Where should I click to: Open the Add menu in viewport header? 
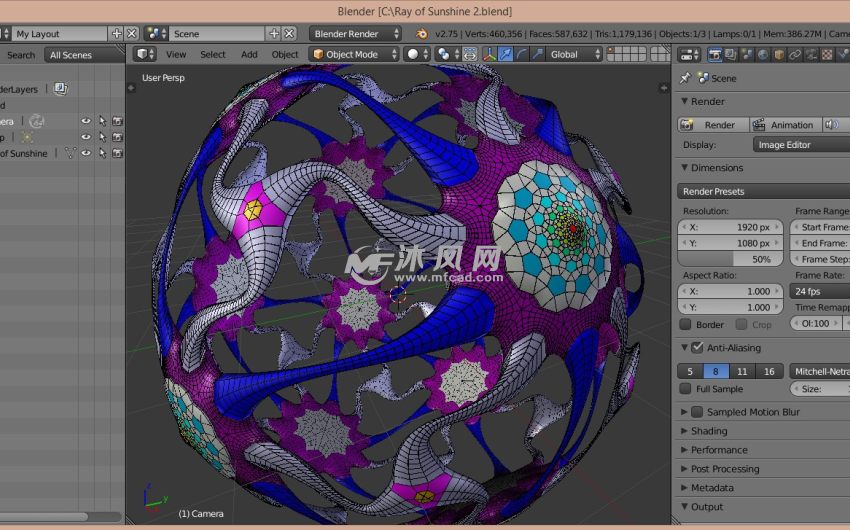point(249,54)
